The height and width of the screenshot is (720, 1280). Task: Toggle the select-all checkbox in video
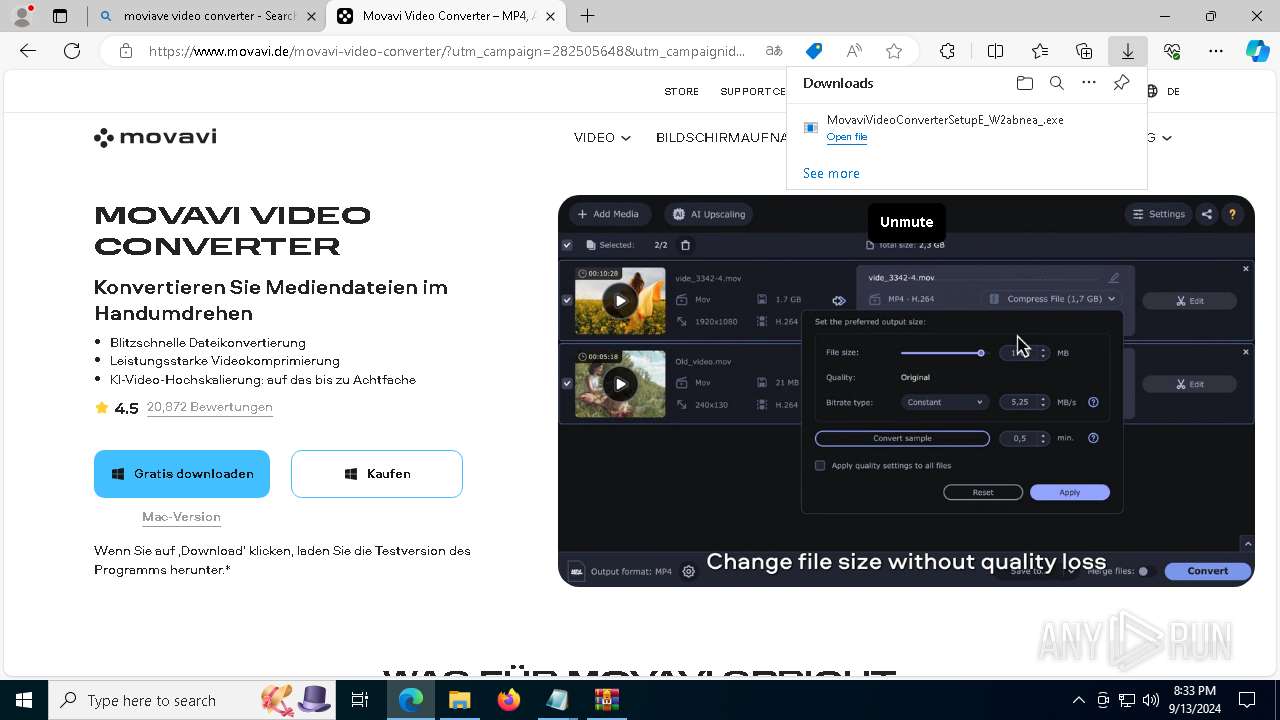[x=567, y=245]
